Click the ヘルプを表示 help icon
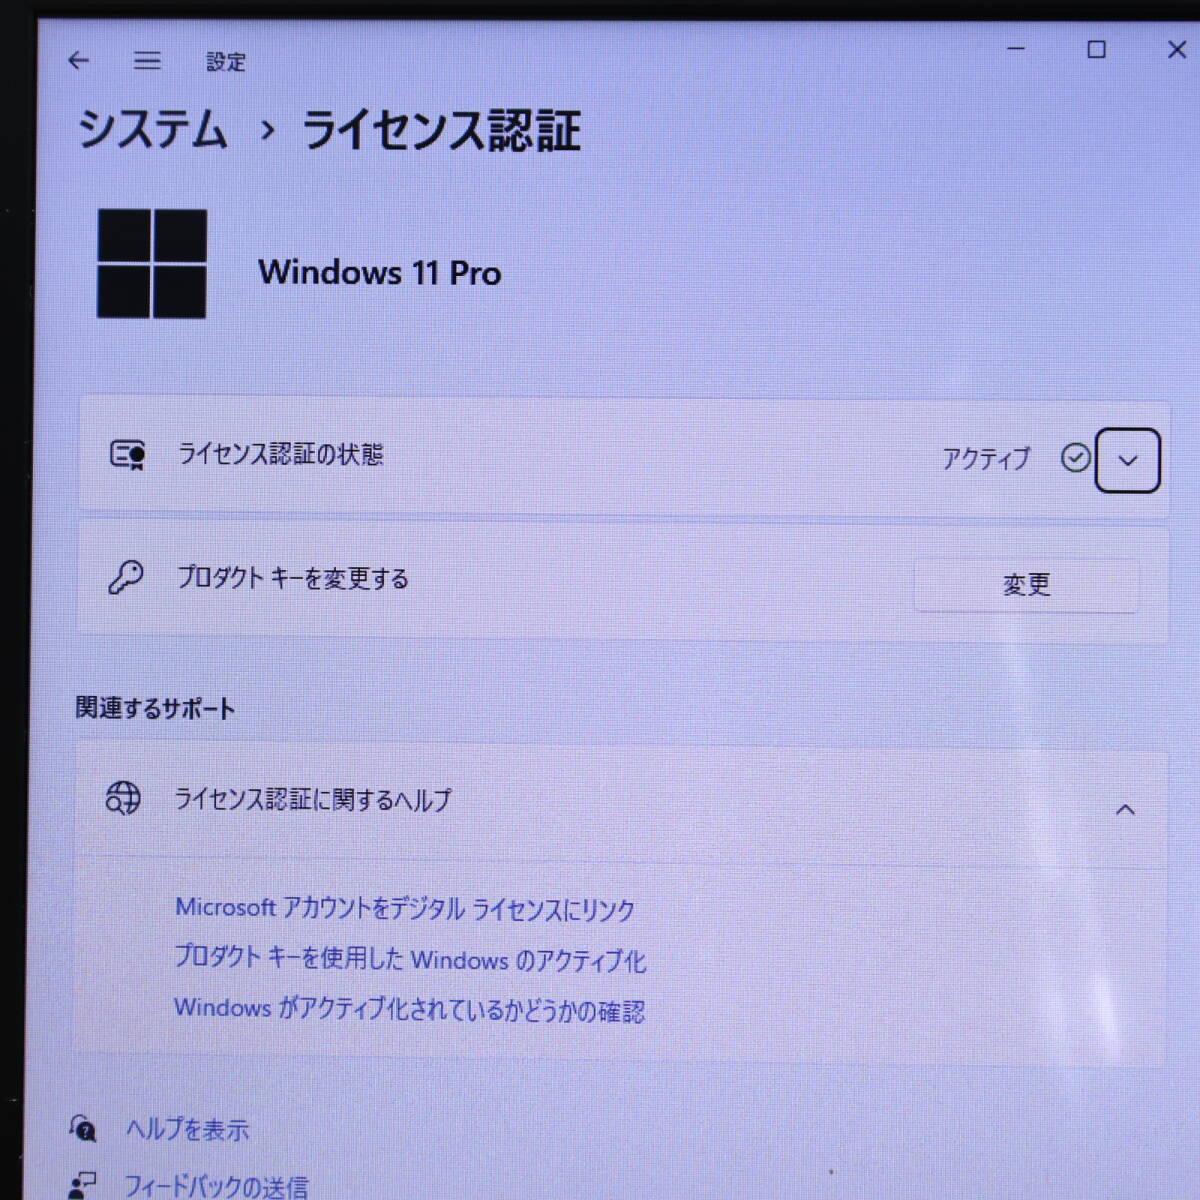This screenshot has width=1200, height=1200. (83, 1128)
